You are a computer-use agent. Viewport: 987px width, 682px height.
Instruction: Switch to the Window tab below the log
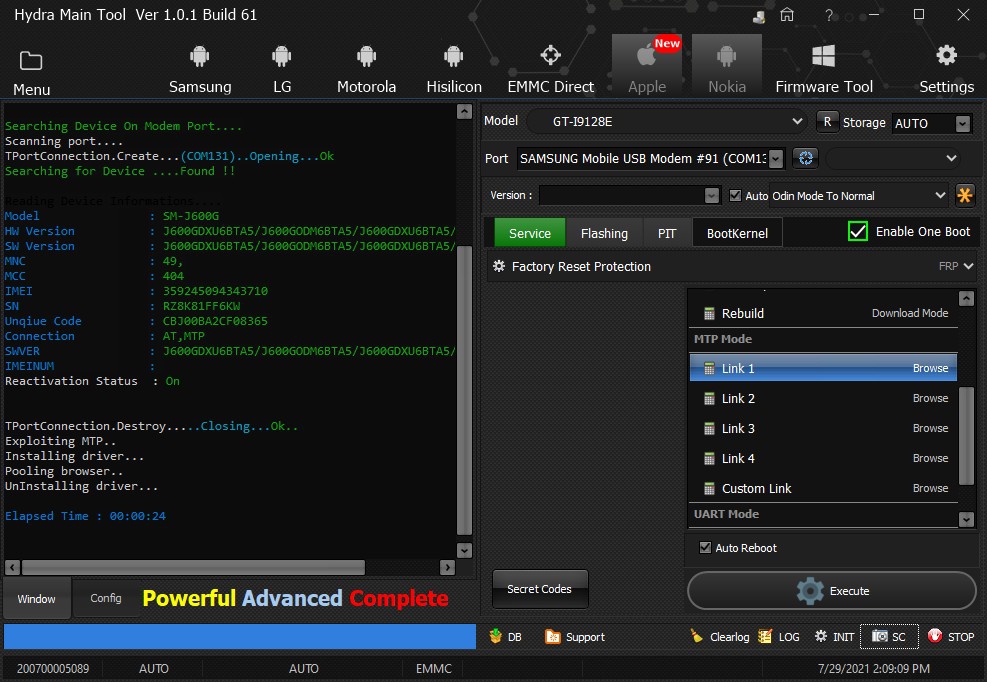point(37,598)
